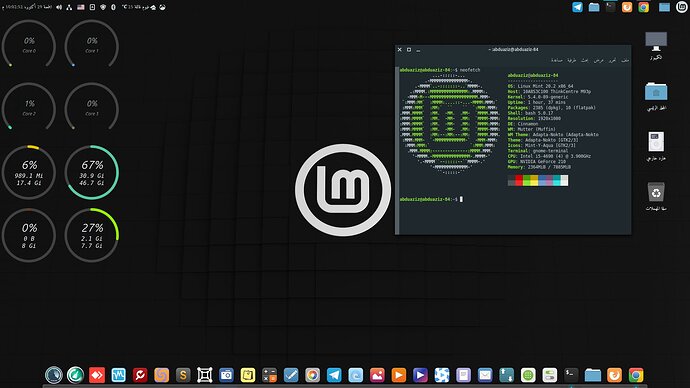Open Telegram from the bottom dock
This screenshot has height=388, width=690.
pos(334,375)
